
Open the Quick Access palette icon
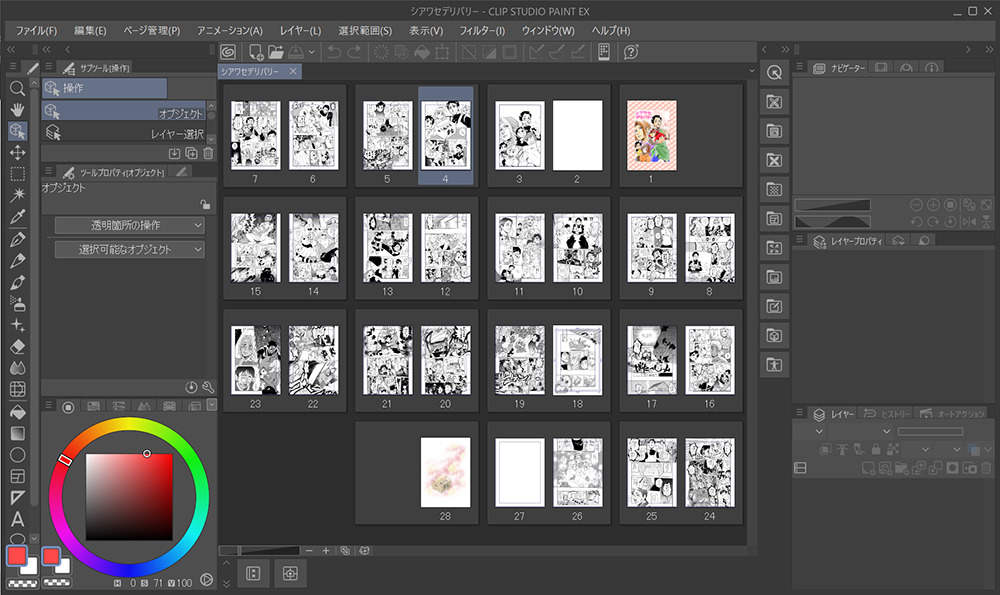click(x=774, y=73)
